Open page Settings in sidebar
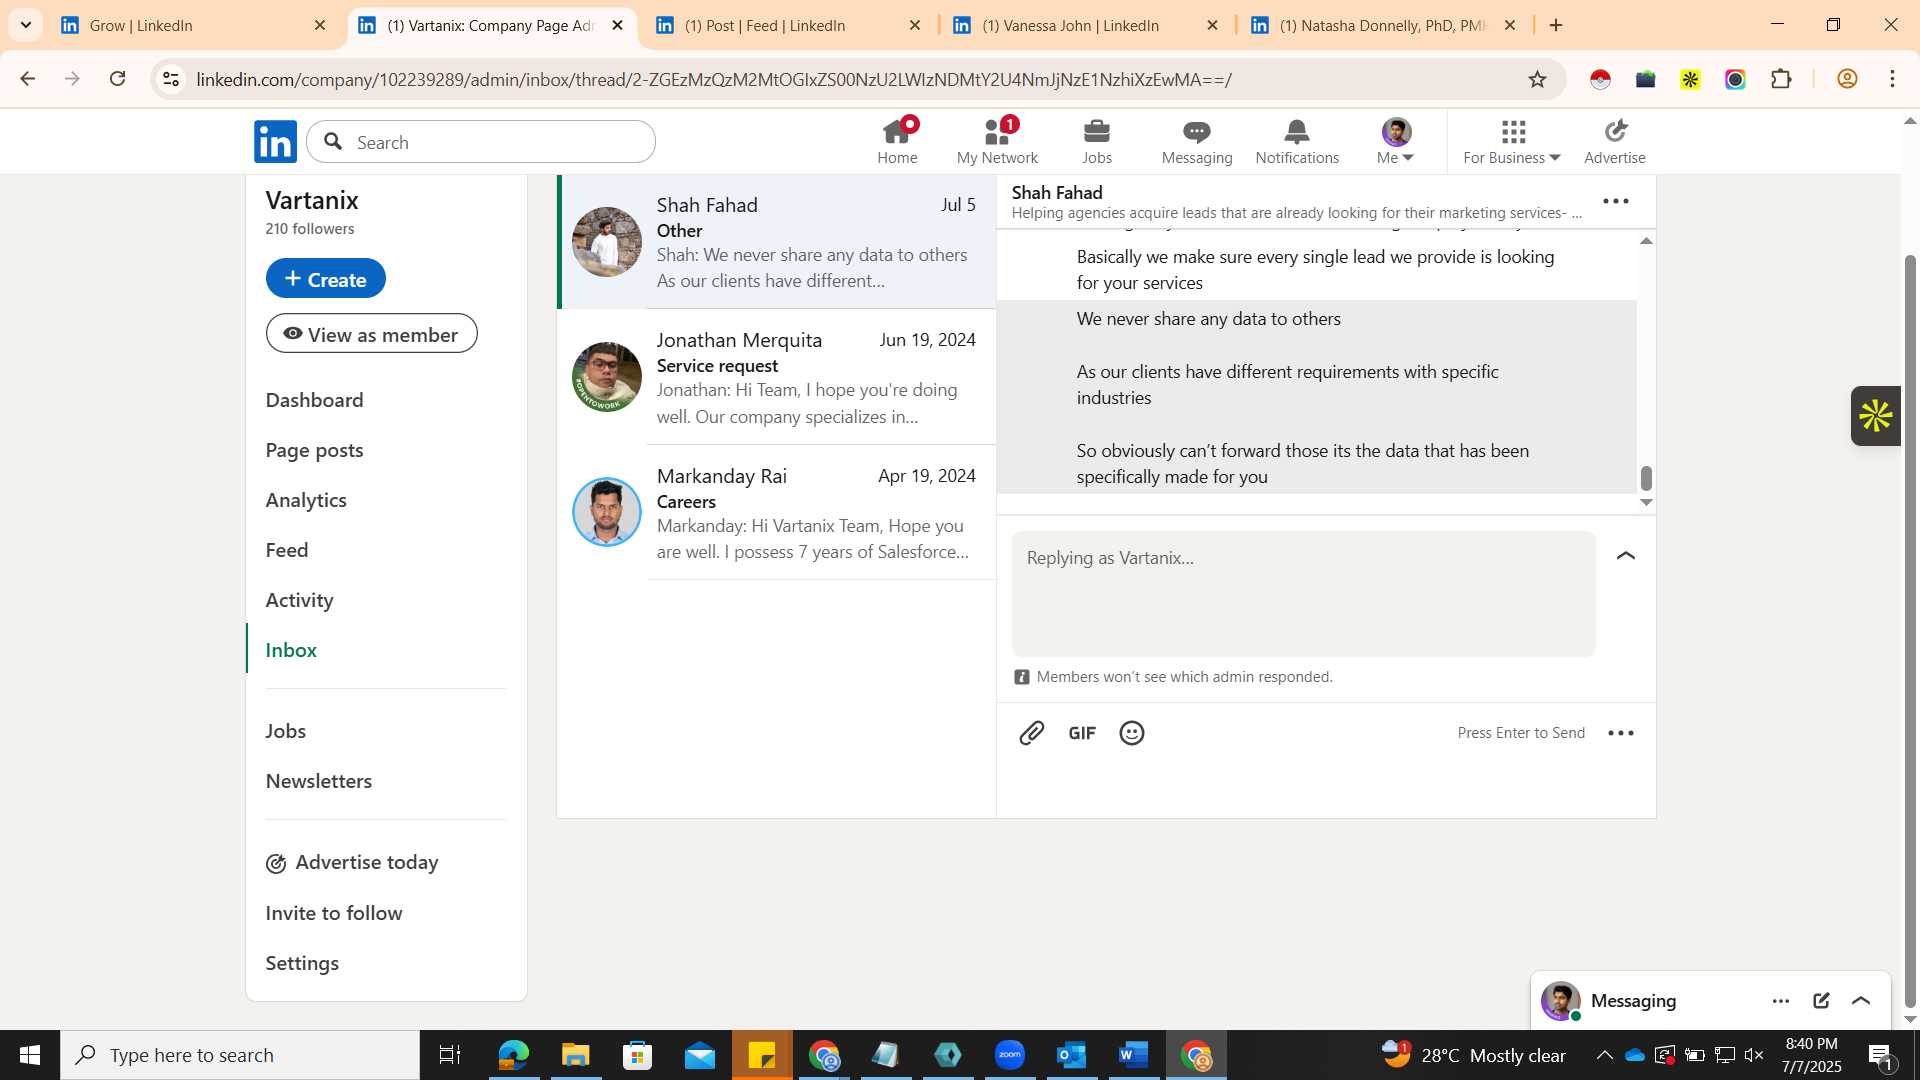 pyautogui.click(x=302, y=963)
